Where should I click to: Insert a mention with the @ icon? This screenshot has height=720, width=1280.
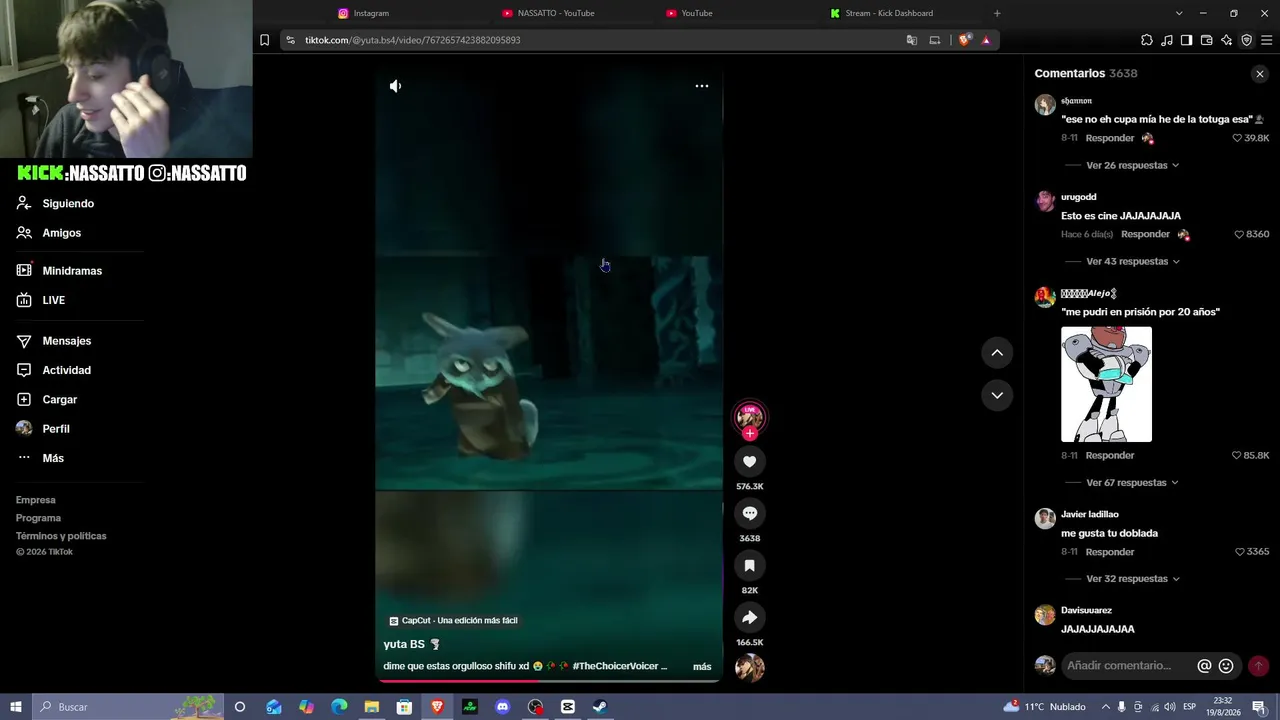point(1205,666)
